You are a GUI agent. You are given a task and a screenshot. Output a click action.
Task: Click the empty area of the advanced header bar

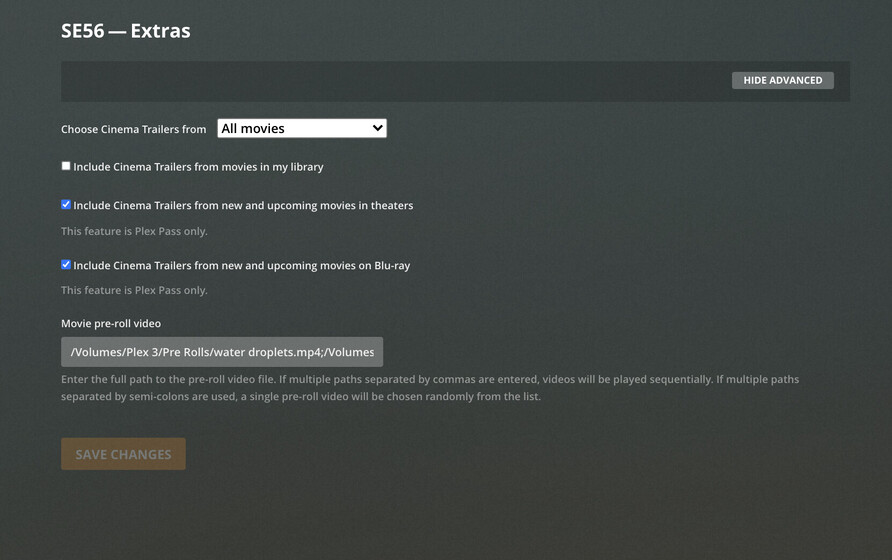click(x=393, y=81)
